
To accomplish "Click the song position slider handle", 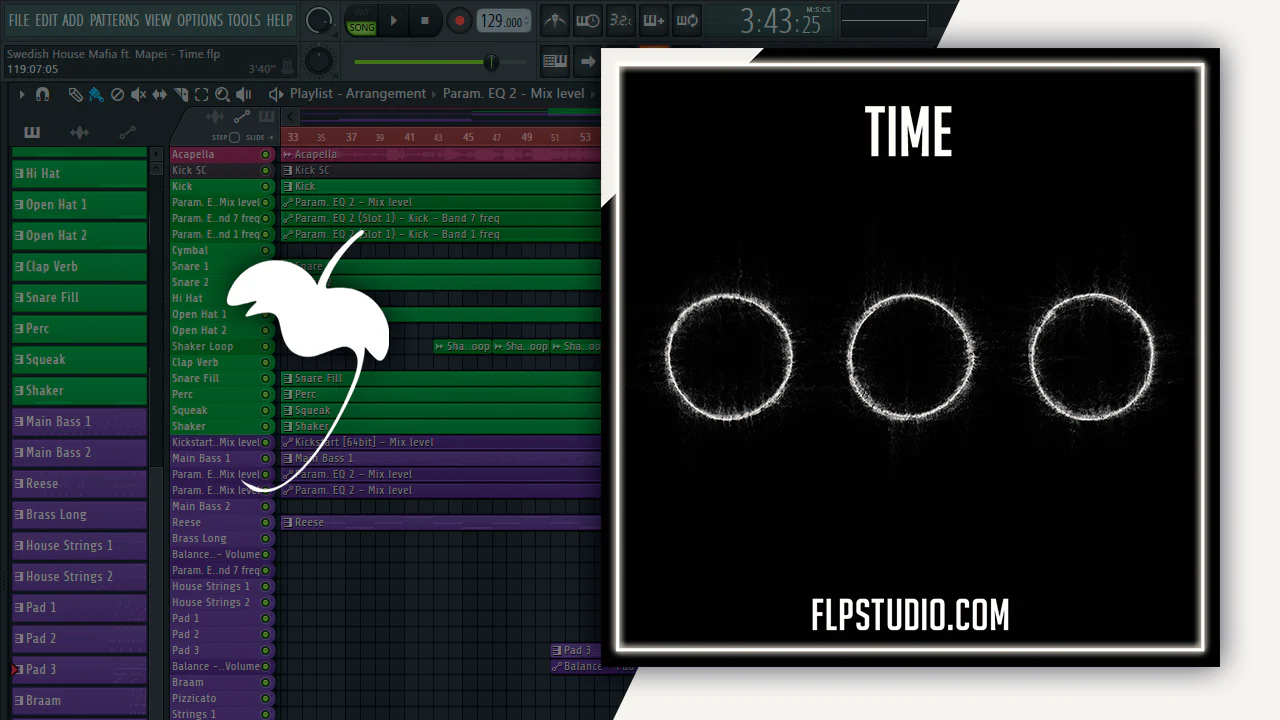I will coord(491,62).
